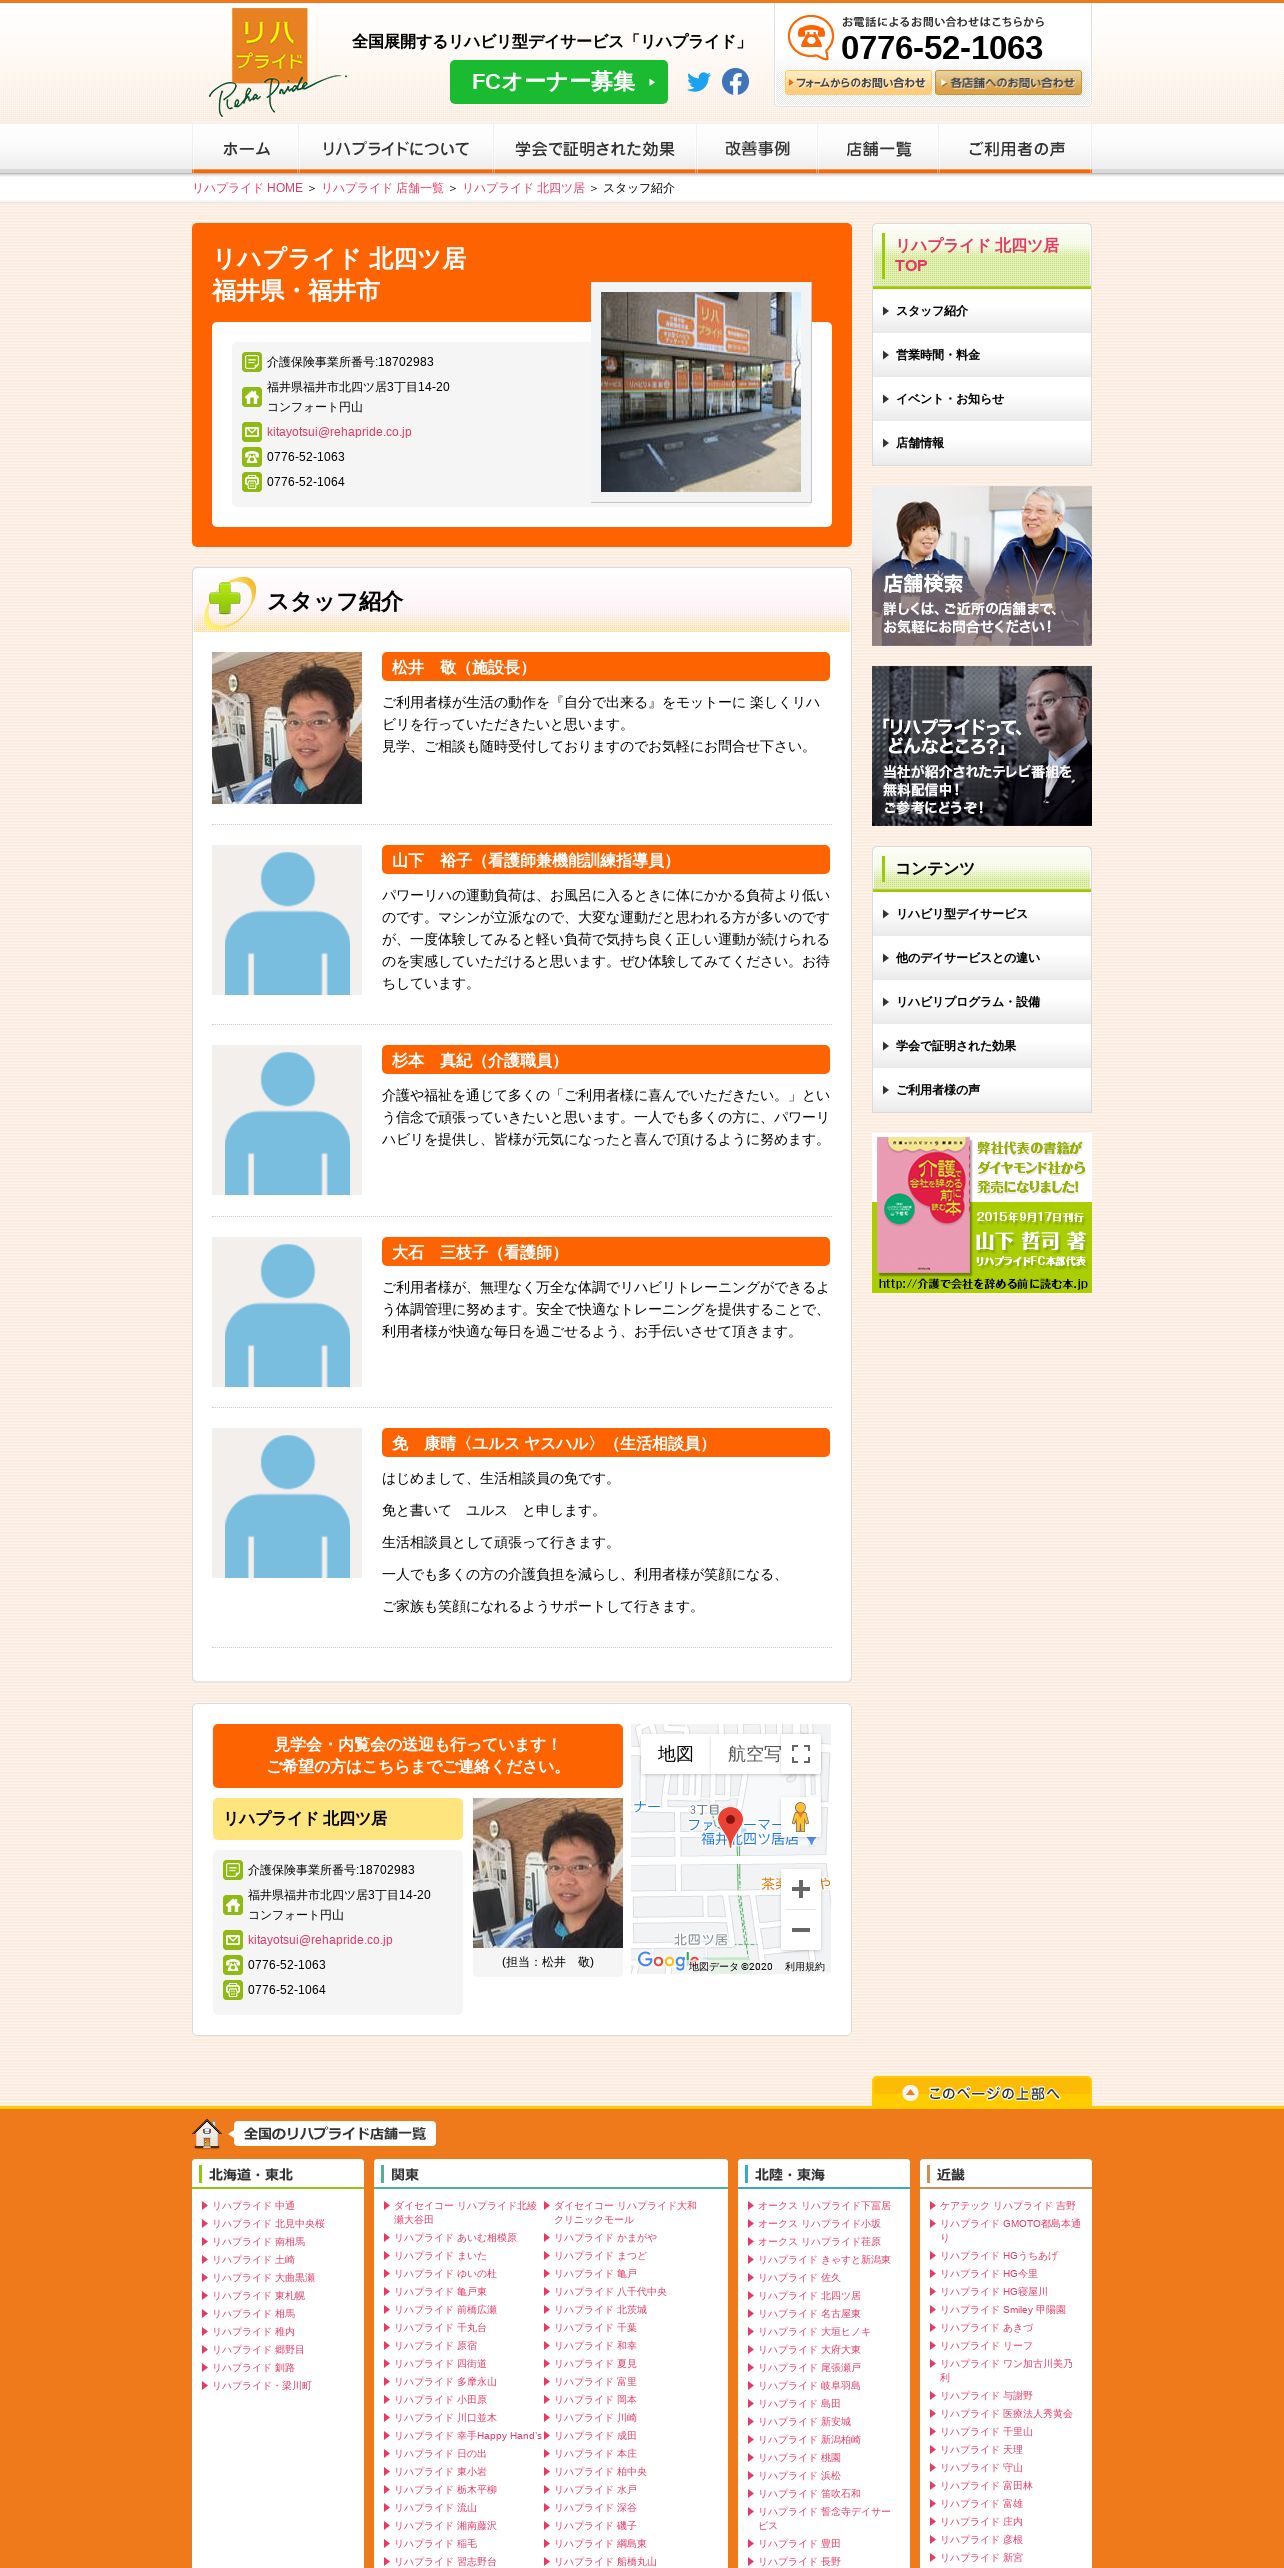
Task: Open the 店舗検索 banner
Action: [x=981, y=566]
